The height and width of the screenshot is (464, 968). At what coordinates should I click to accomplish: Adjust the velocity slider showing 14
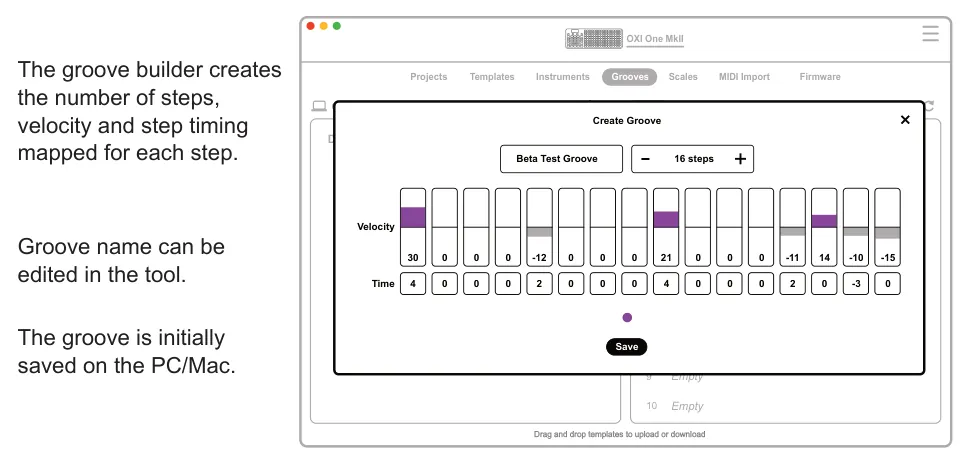click(824, 227)
